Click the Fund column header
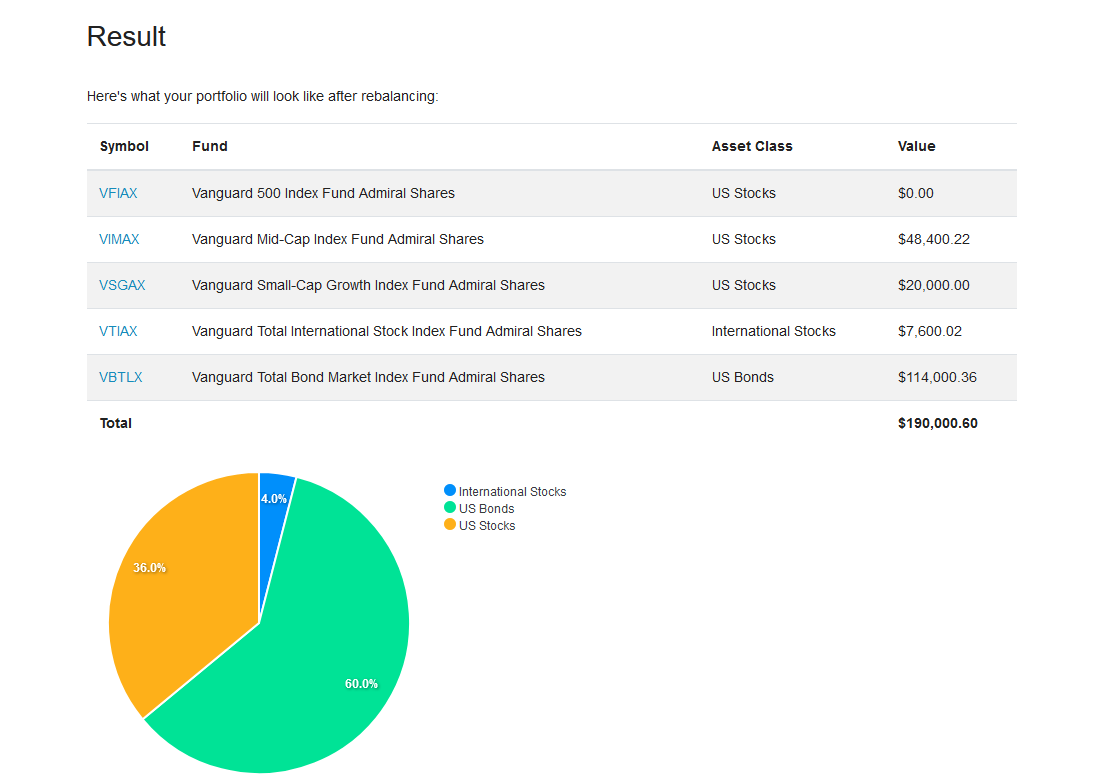Screen dimensions: 1111x782 (x=210, y=147)
